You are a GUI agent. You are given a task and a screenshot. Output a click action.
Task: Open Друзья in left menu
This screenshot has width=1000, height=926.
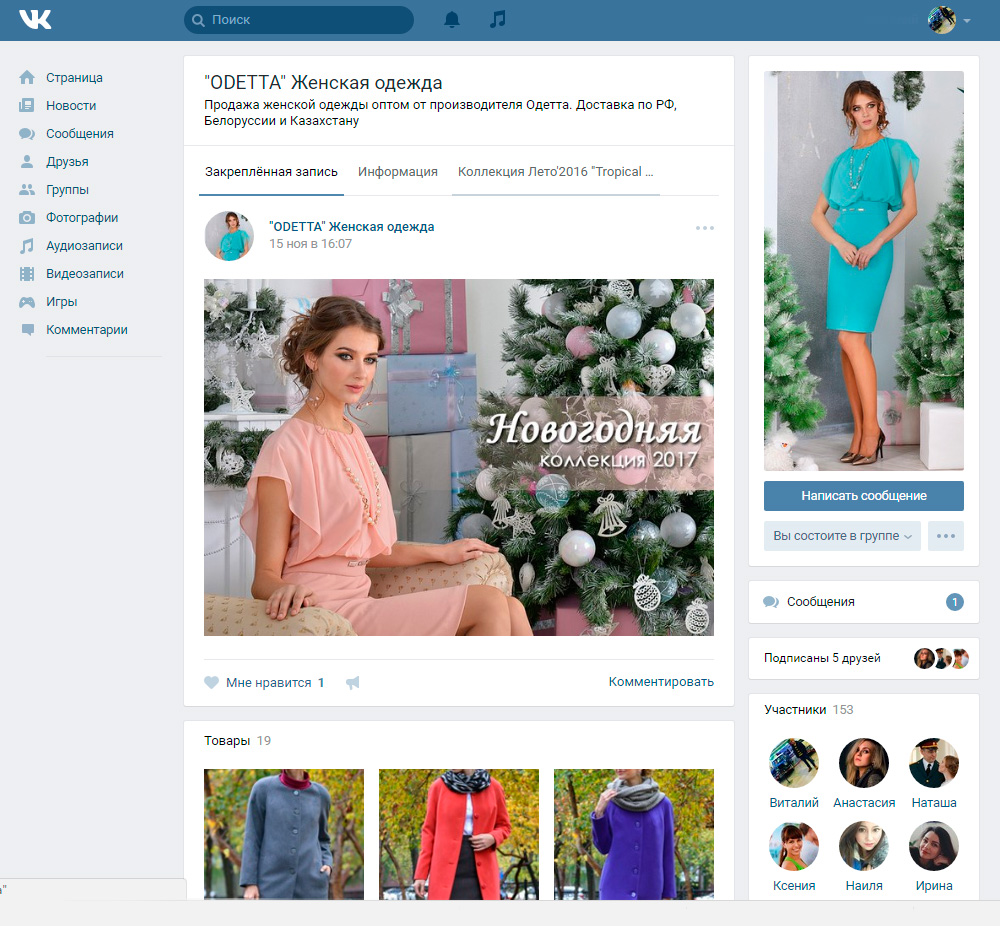(67, 162)
